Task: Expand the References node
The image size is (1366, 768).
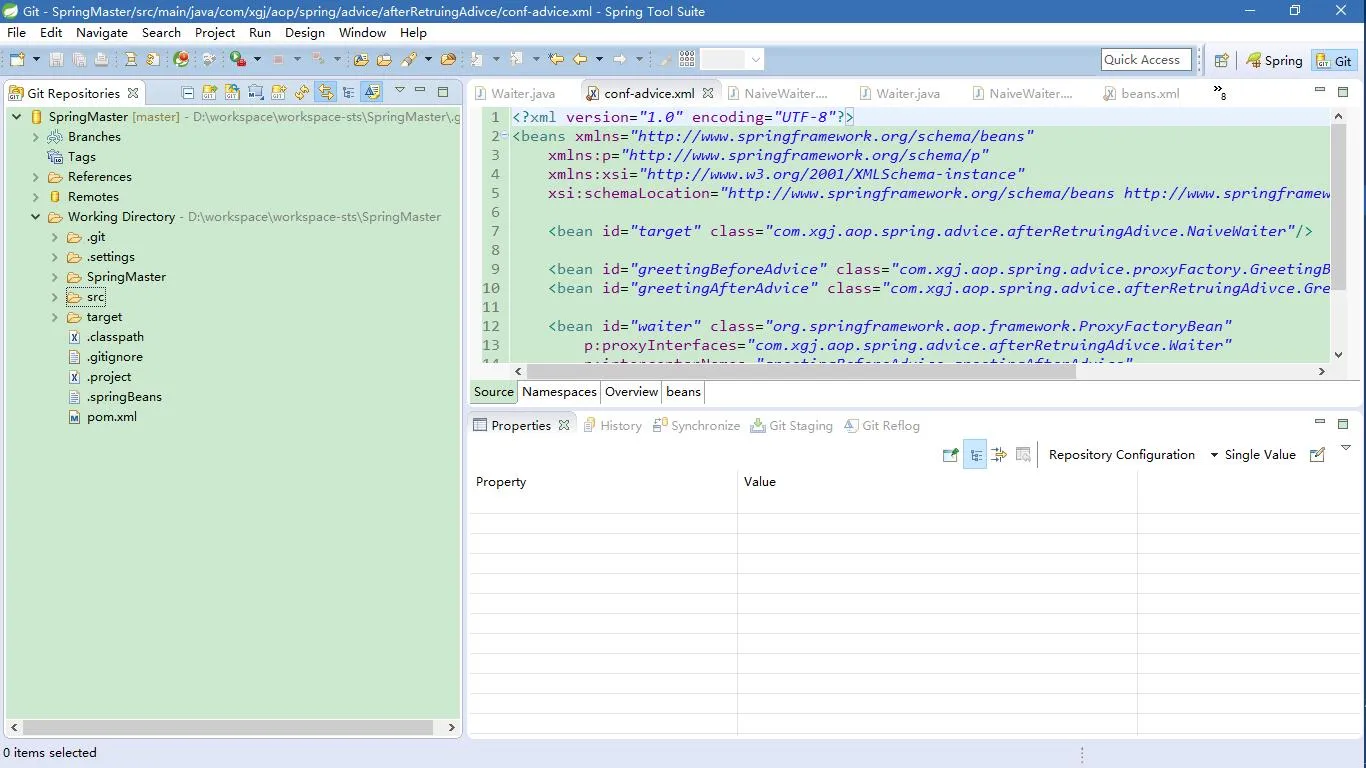Action: click(36, 177)
